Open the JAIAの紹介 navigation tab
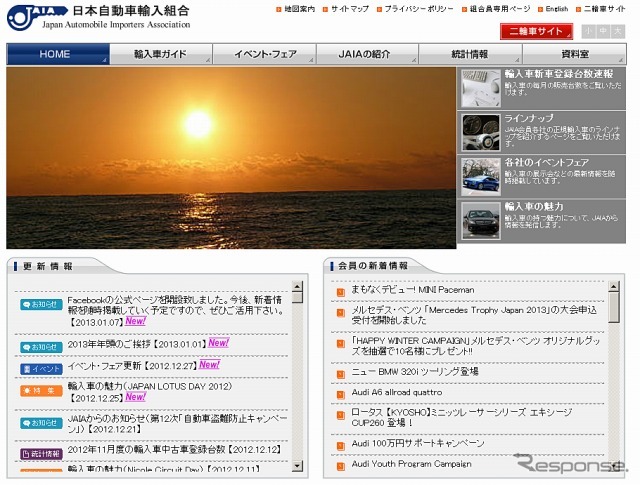 pos(367,54)
